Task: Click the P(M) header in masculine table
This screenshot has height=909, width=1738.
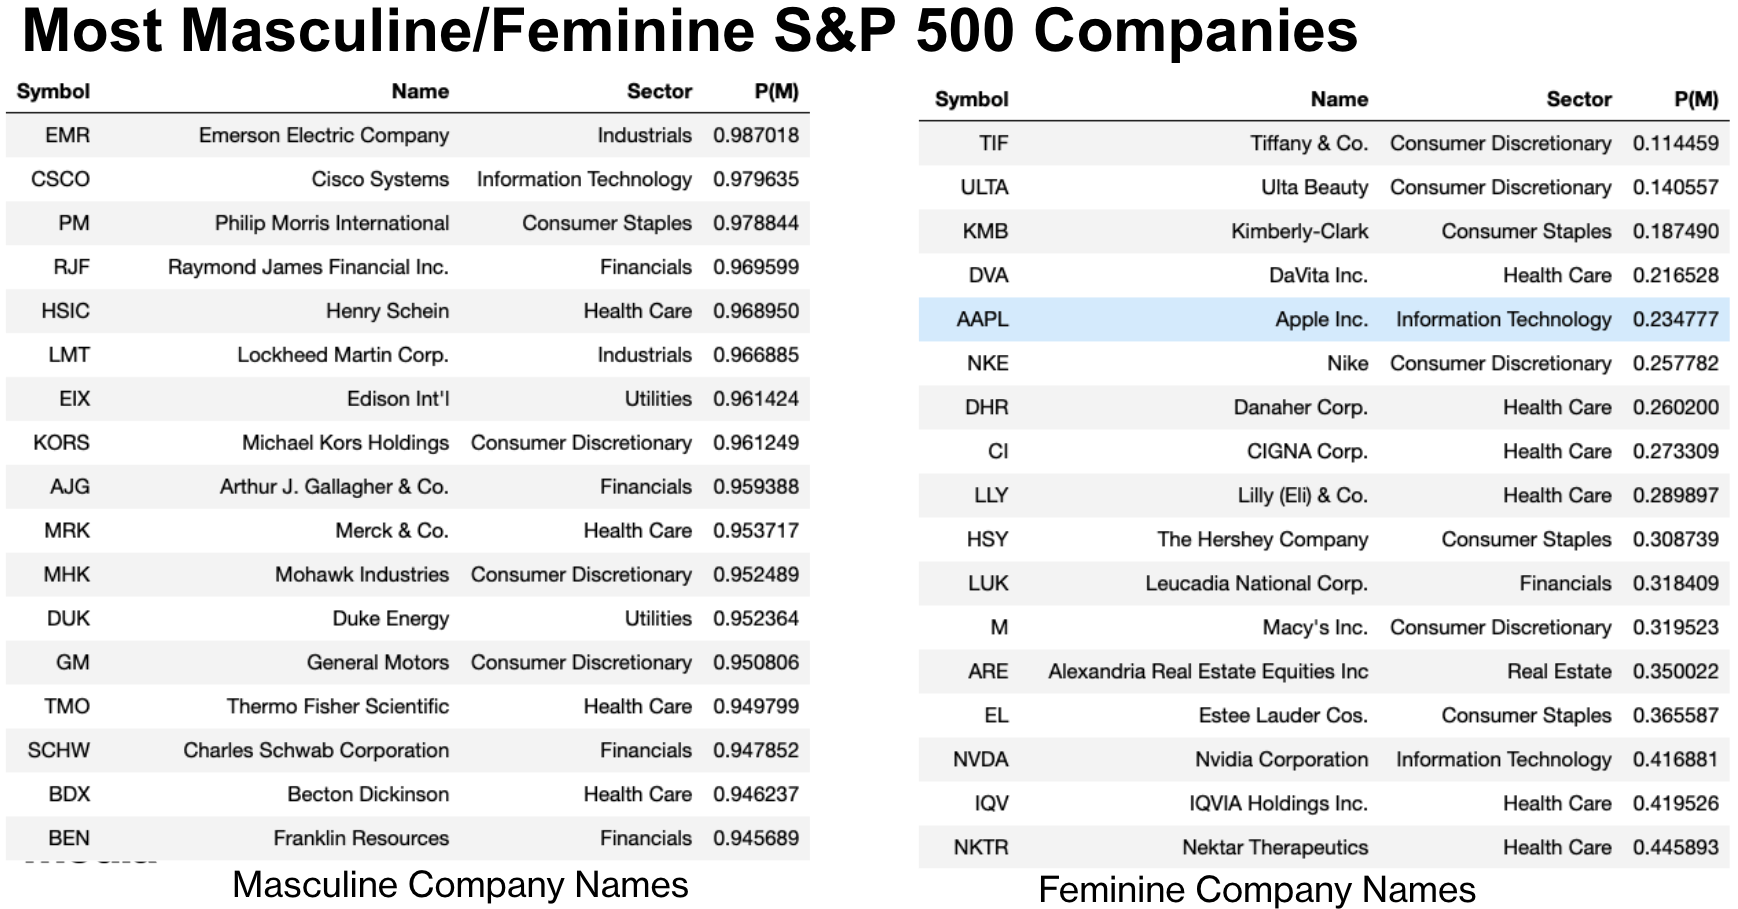Action: [776, 92]
